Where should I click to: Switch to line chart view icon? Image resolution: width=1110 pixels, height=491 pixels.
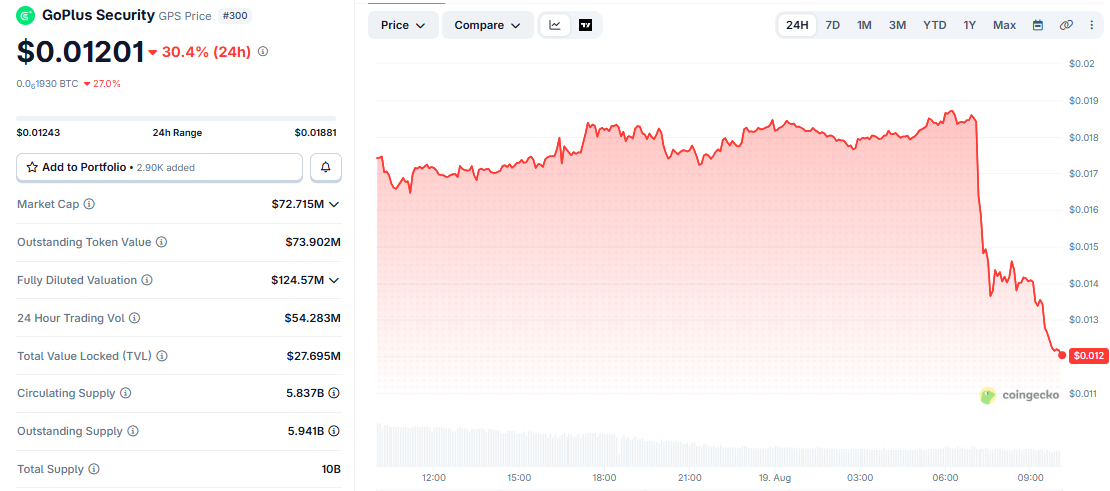[555, 25]
